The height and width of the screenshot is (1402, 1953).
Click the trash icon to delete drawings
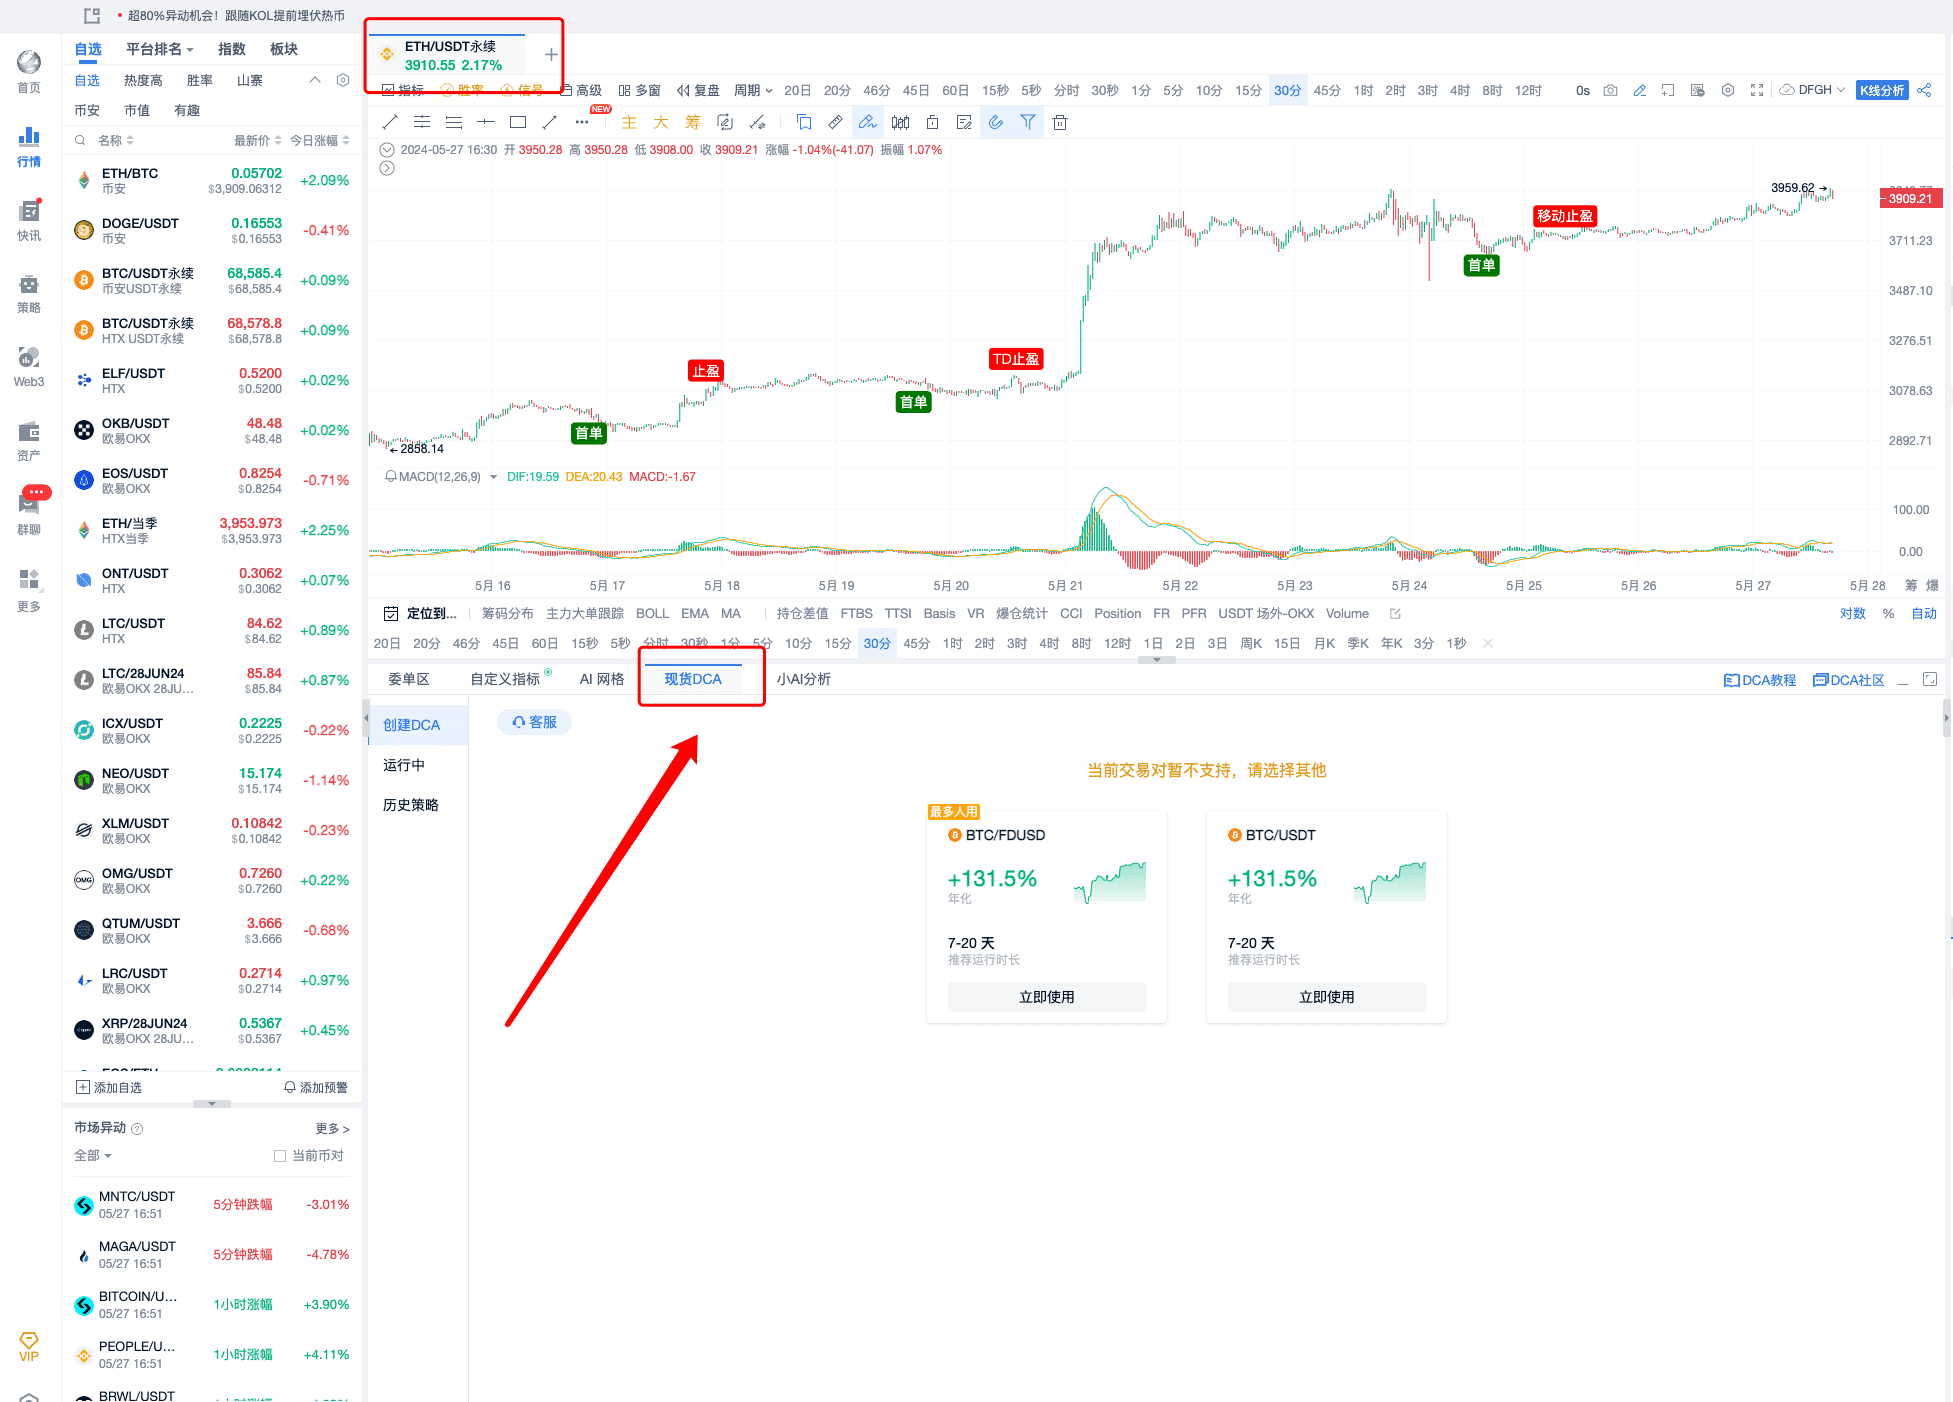[x=1060, y=122]
